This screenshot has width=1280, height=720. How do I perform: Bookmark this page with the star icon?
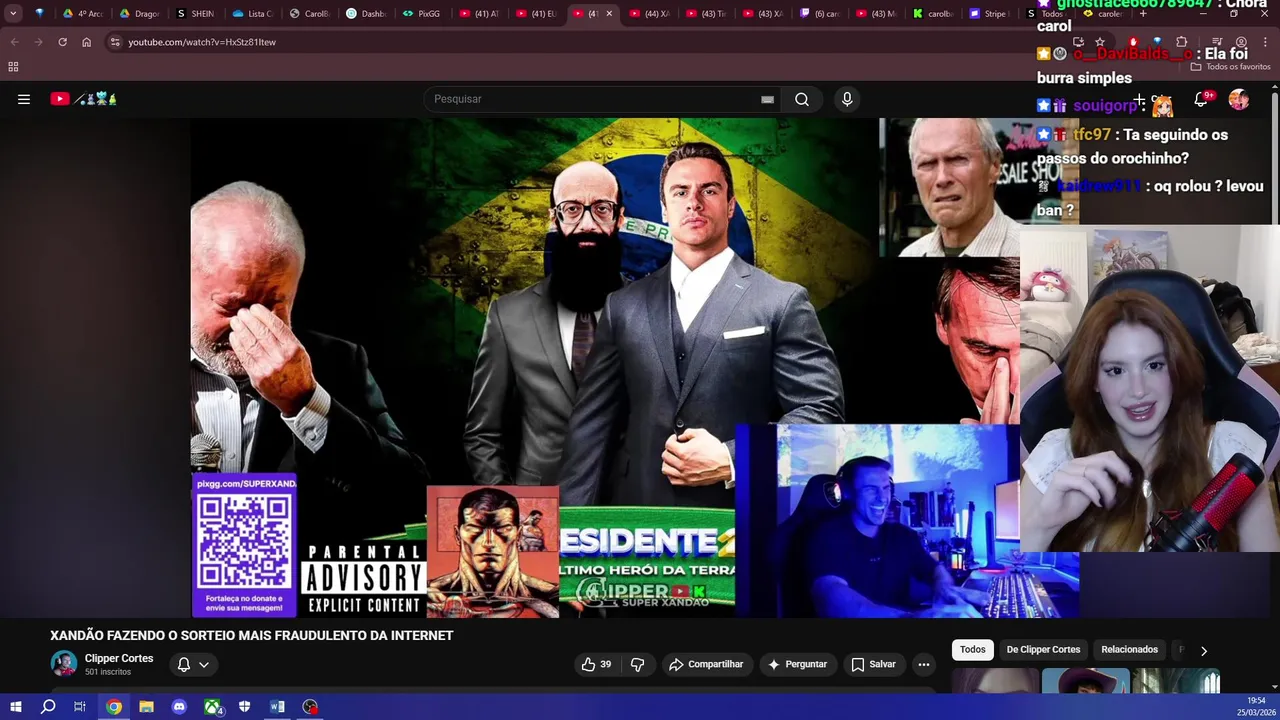pyautogui.click(x=1100, y=42)
